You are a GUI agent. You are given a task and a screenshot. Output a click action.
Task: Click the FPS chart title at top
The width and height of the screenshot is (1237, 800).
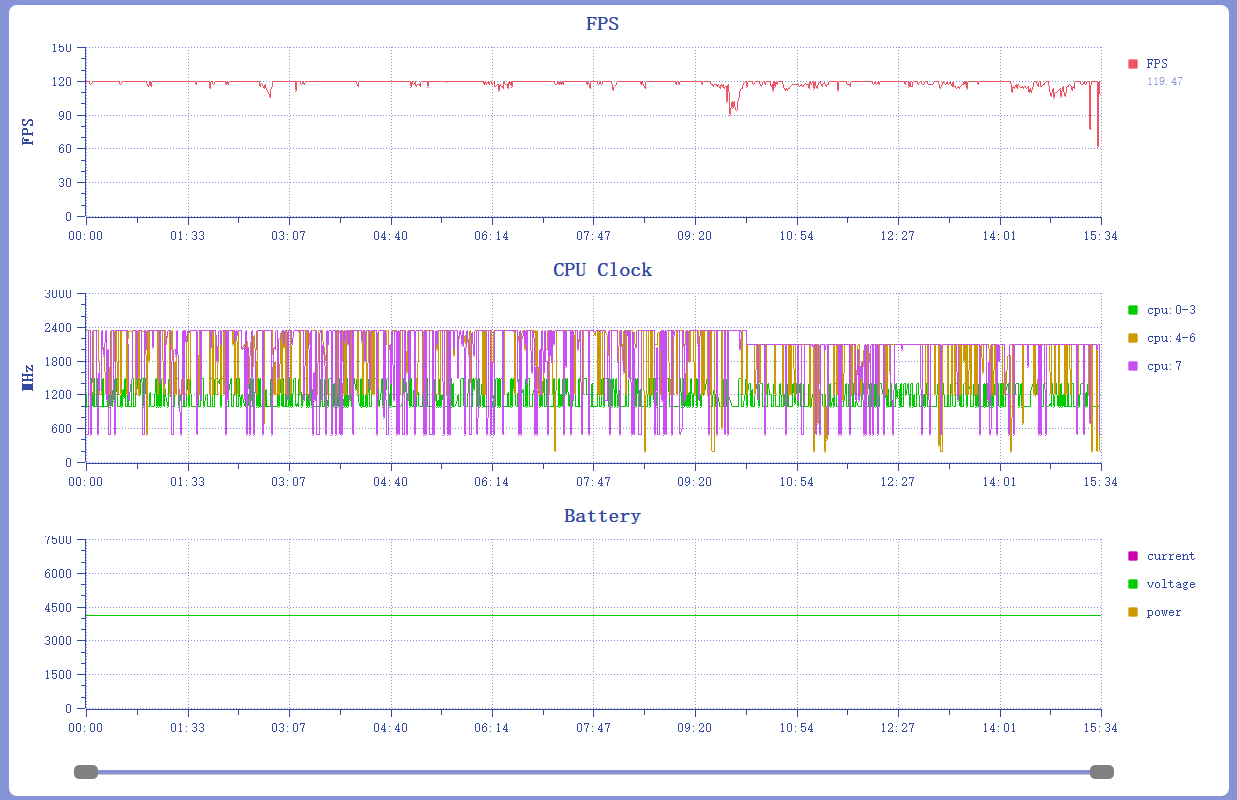pyautogui.click(x=602, y=24)
